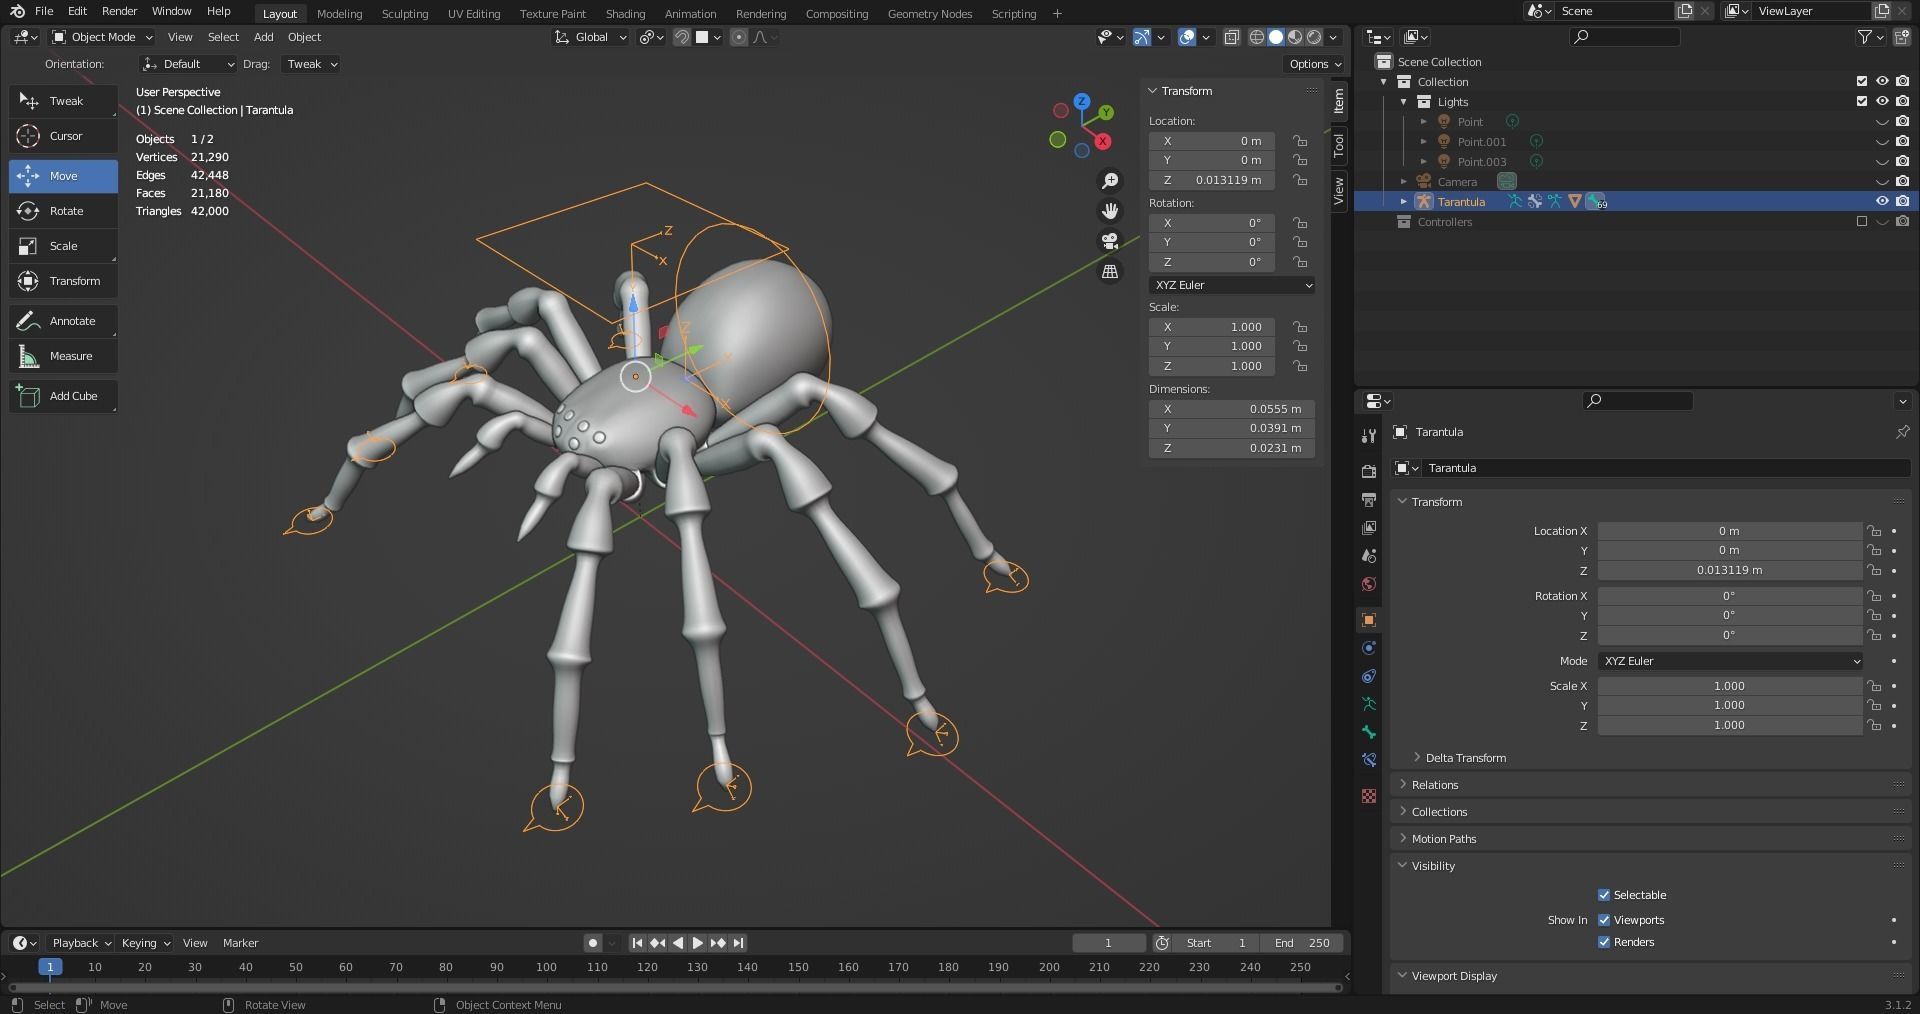This screenshot has height=1014, width=1920.
Task: Play animation in reverse
Action: (x=678, y=943)
